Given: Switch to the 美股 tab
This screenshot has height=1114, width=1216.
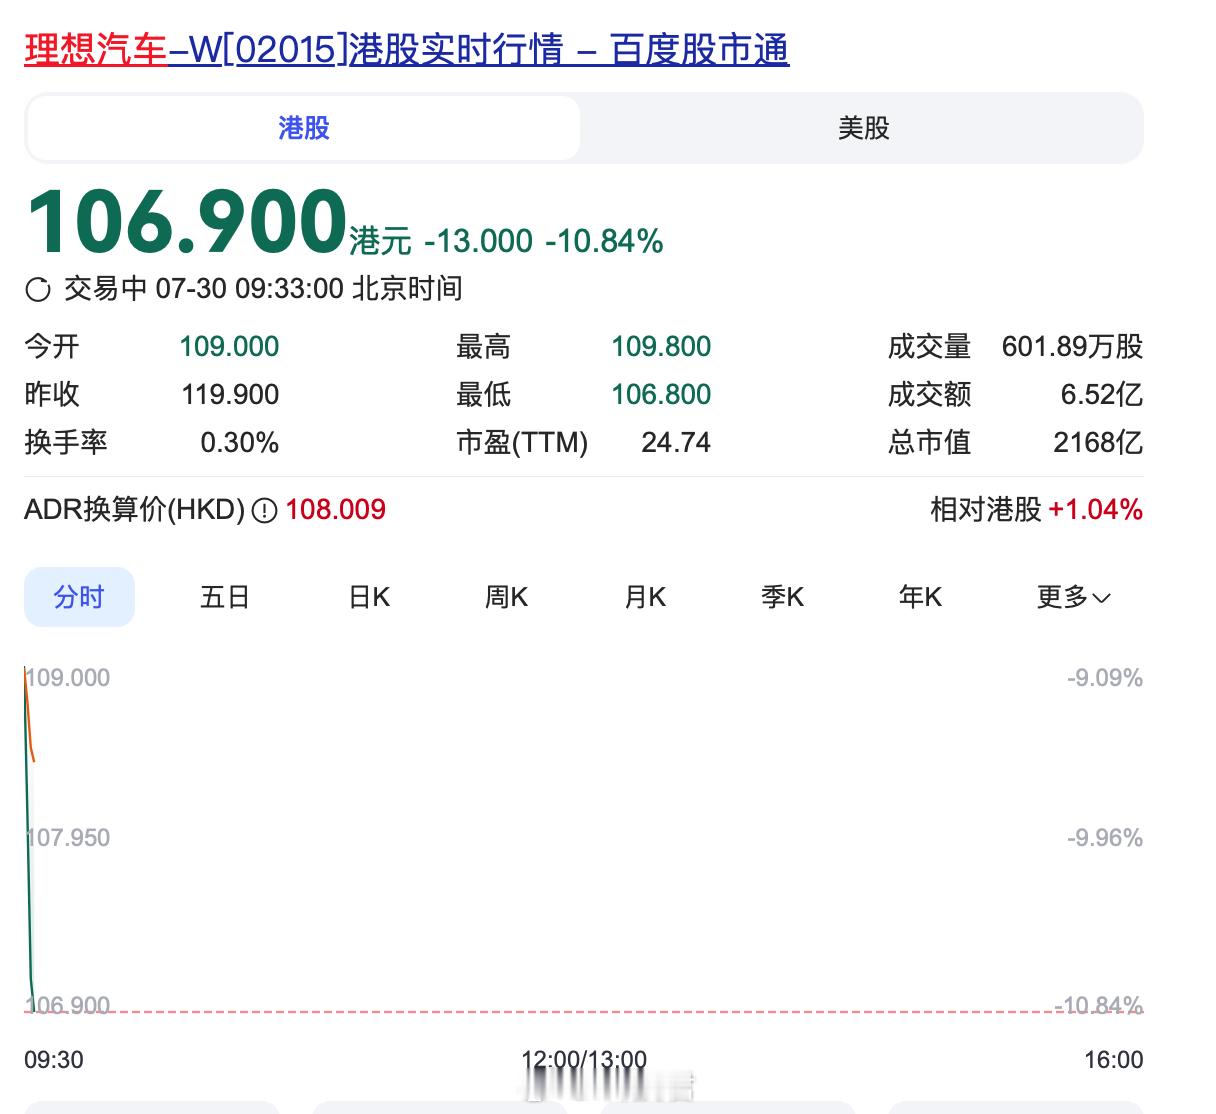Looking at the screenshot, I should click(863, 128).
